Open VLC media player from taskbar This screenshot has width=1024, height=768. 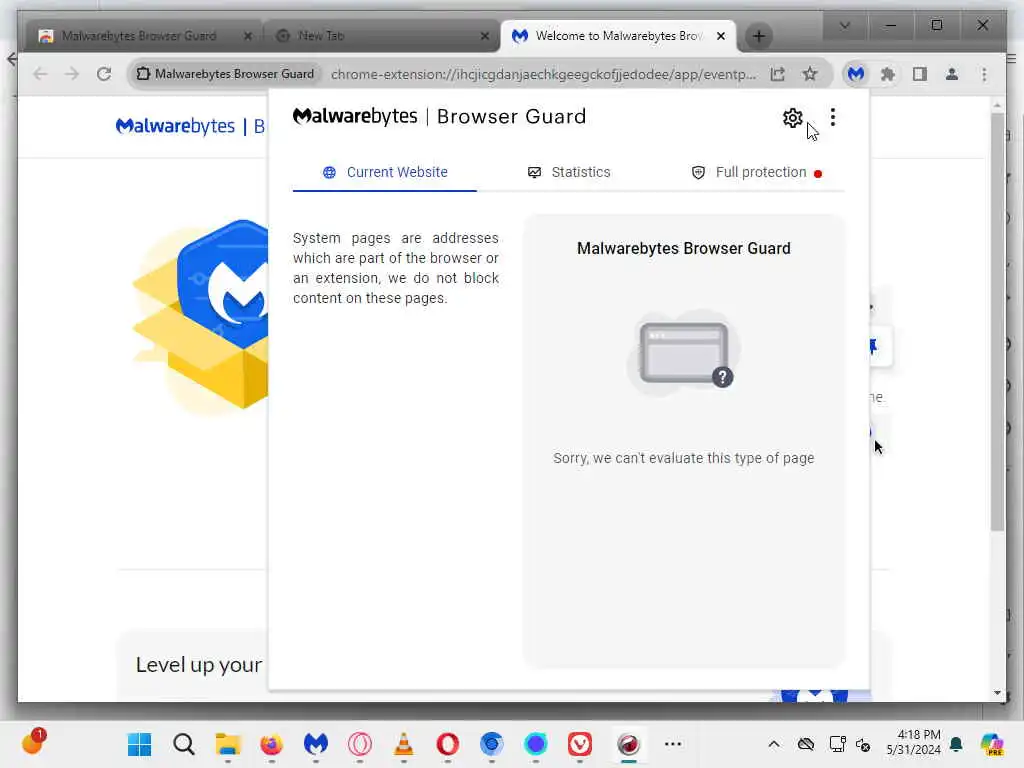pyautogui.click(x=404, y=744)
